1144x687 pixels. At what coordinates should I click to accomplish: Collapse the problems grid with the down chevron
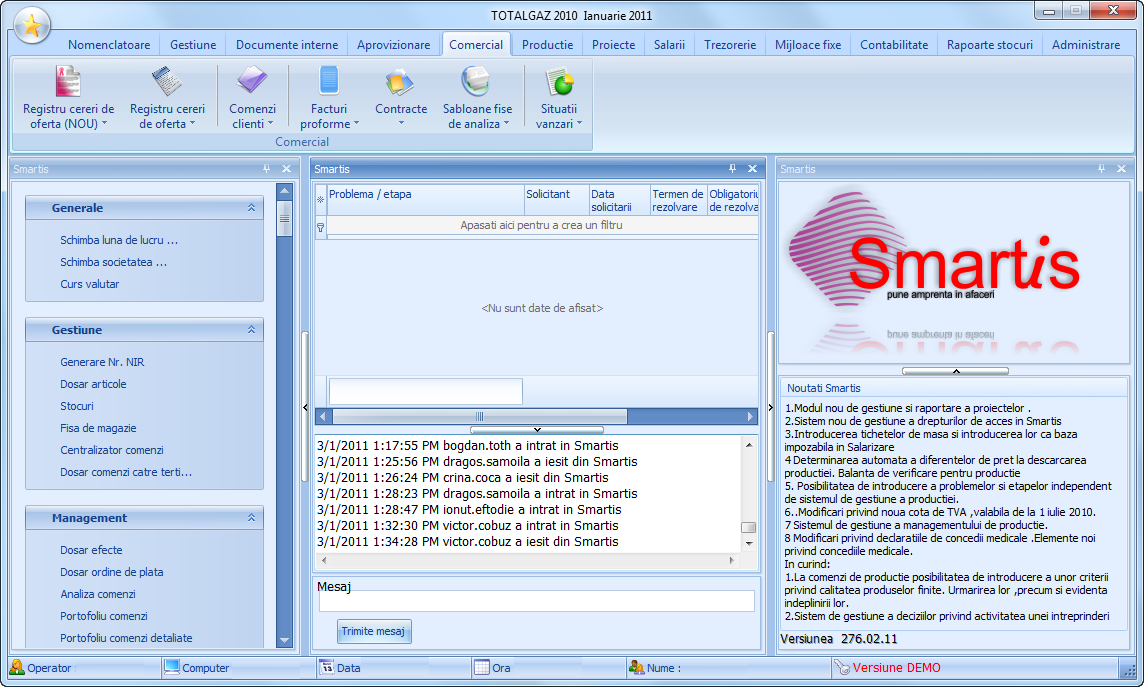[x=537, y=430]
